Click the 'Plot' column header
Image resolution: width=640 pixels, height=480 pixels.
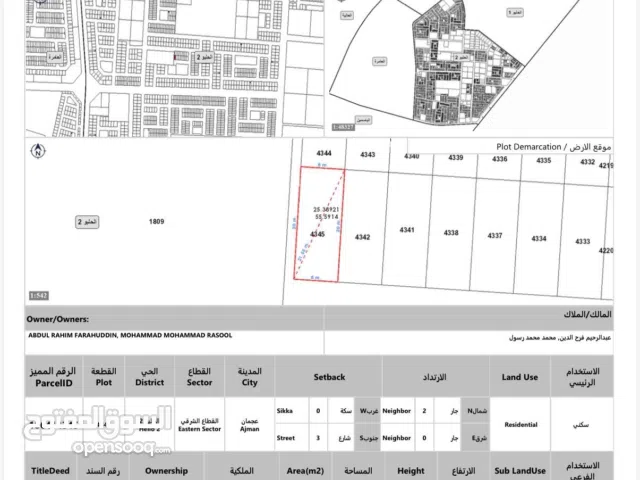pos(104,382)
